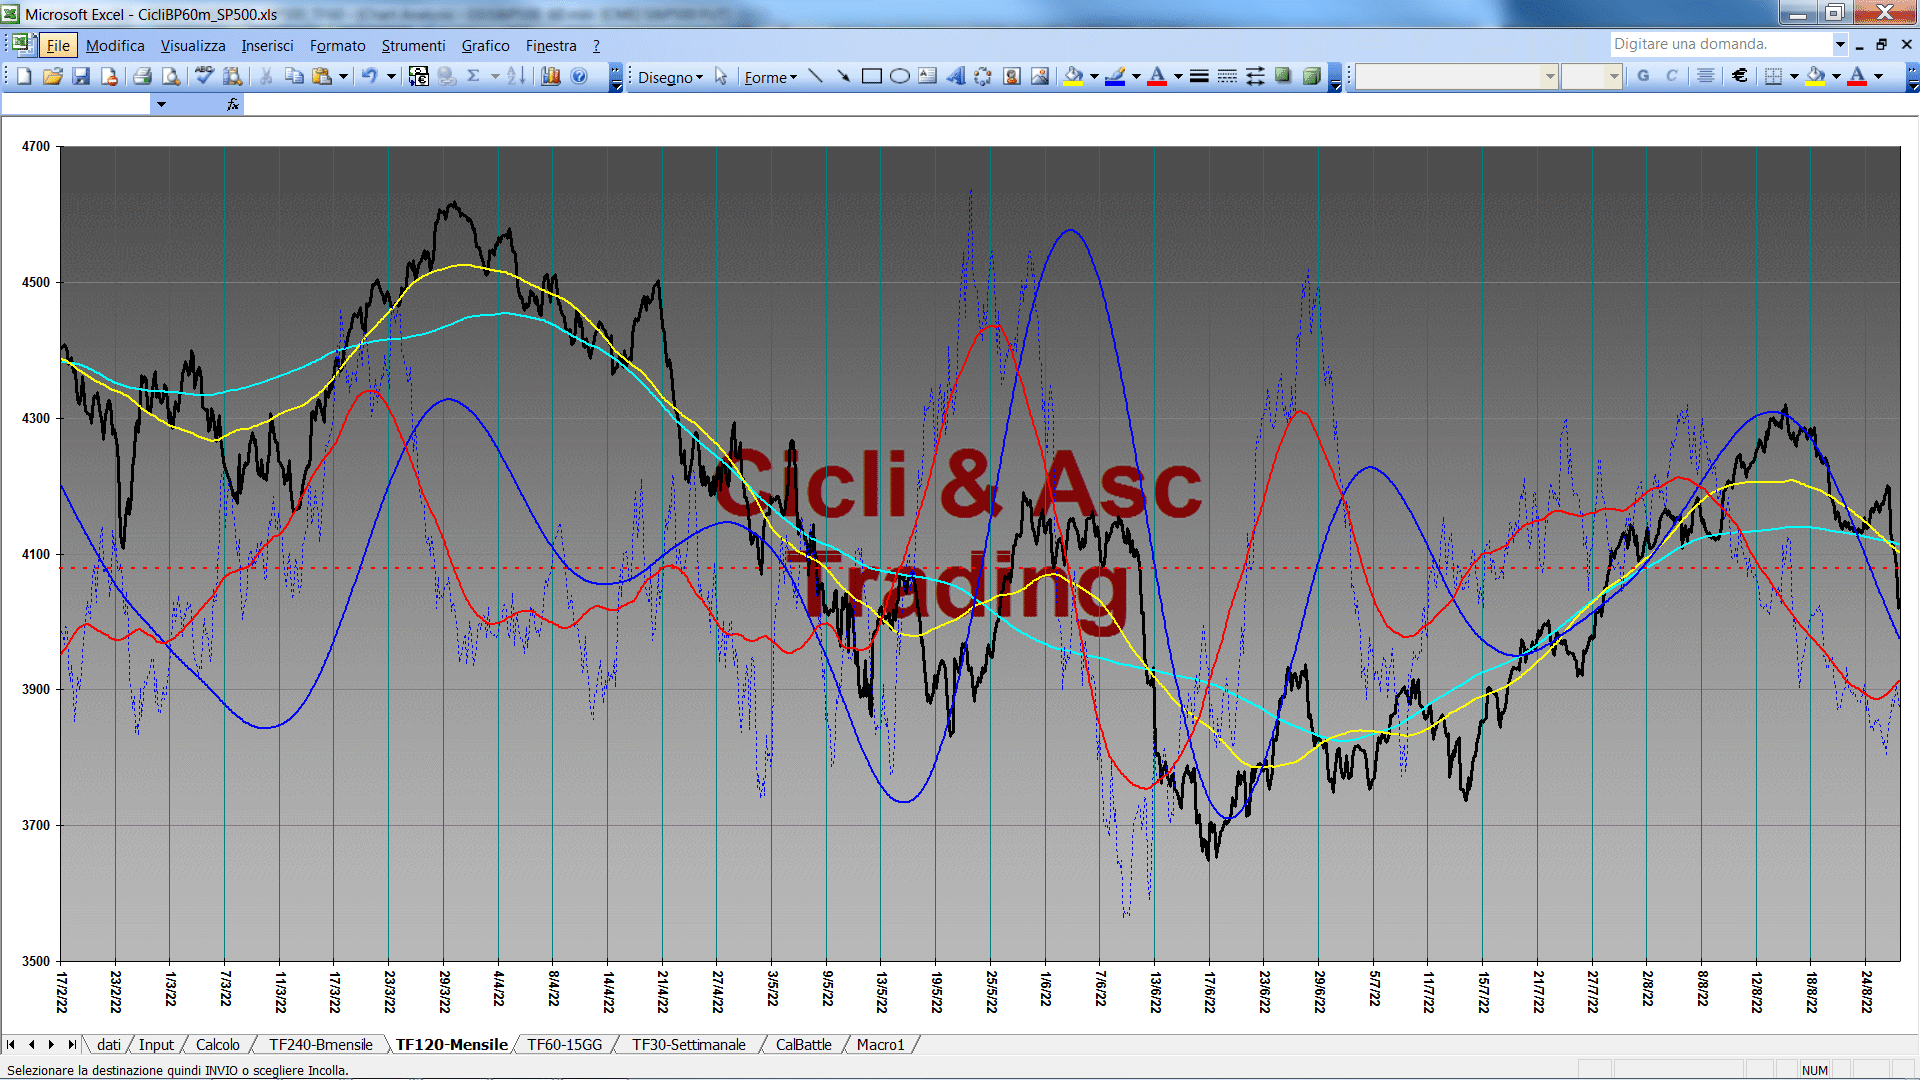1920x1080 pixels.
Task: Switch to the TF240-Bmensile sheet tab
Action: click(320, 1044)
